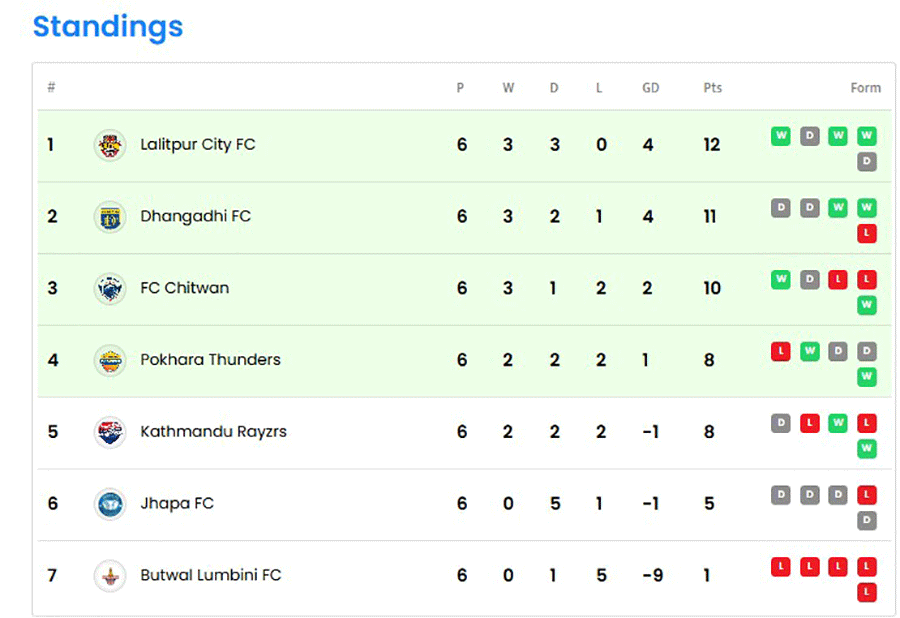Open the Jhapa FC round logo

coord(110,504)
